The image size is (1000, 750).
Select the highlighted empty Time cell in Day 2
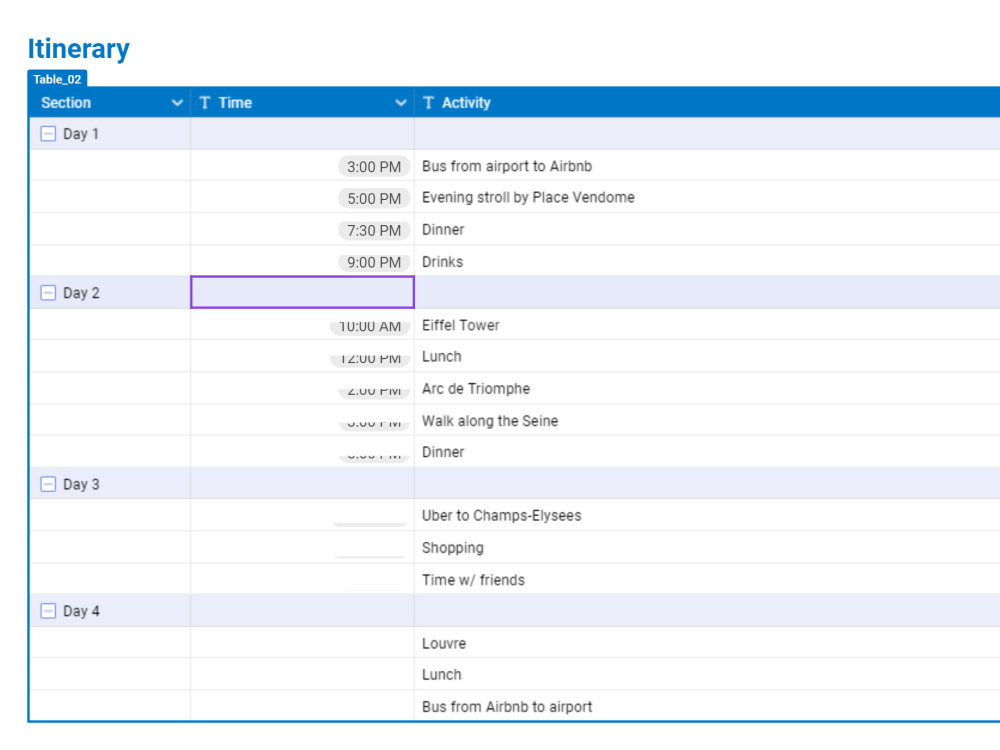click(302, 292)
